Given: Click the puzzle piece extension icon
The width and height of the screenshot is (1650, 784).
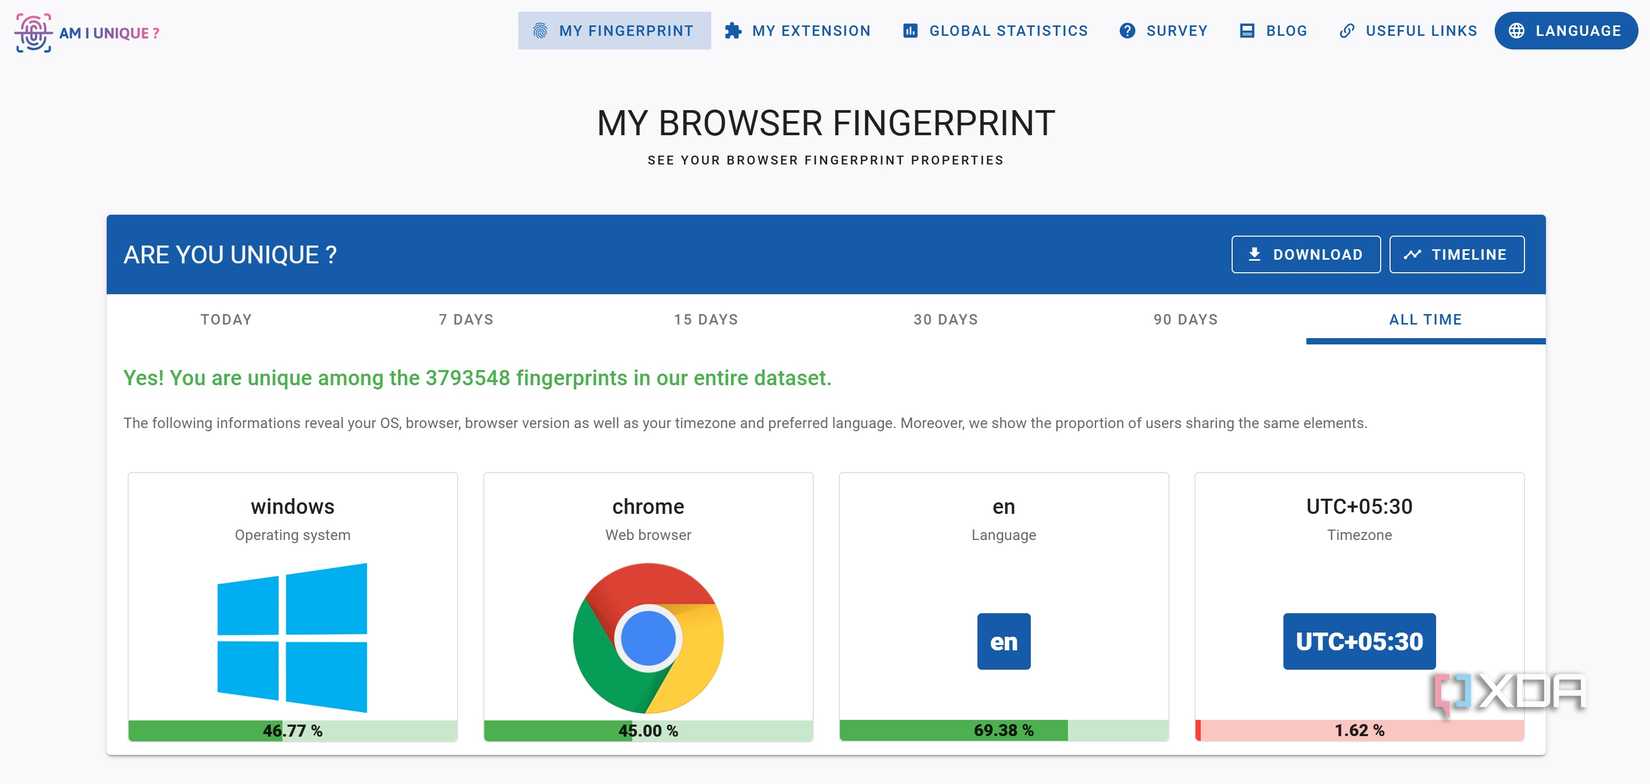Looking at the screenshot, I should tap(733, 31).
